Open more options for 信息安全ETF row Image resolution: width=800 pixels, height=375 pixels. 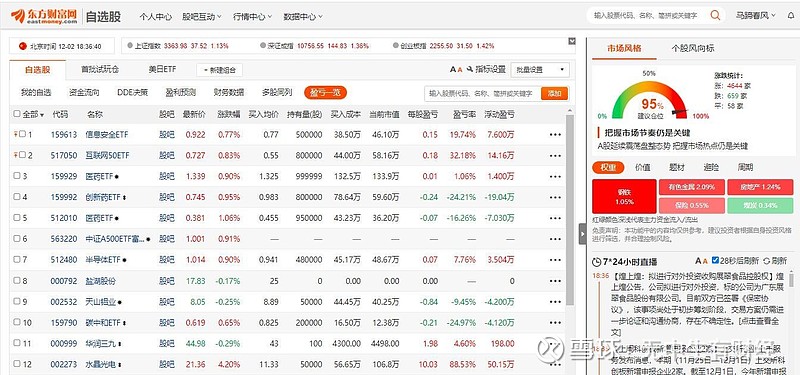555,135
